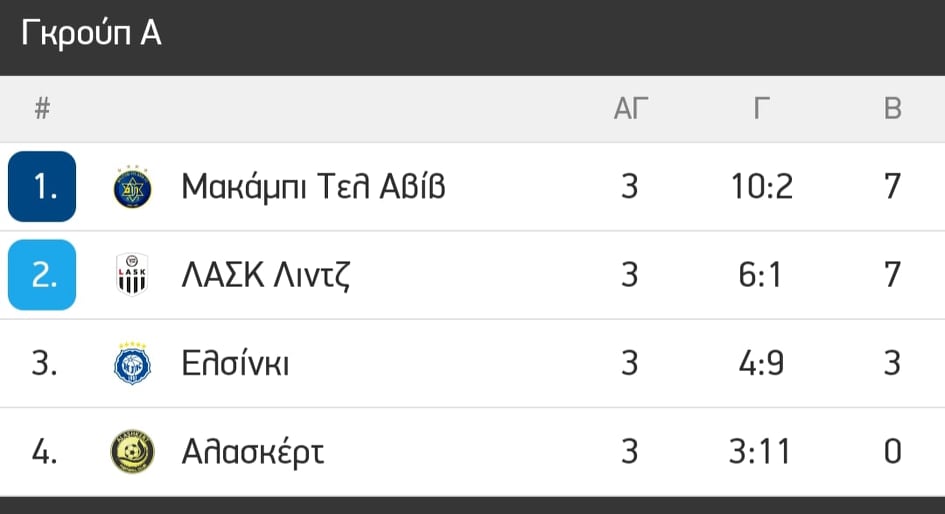Click the ΑΓ column header

pyautogui.click(x=630, y=109)
